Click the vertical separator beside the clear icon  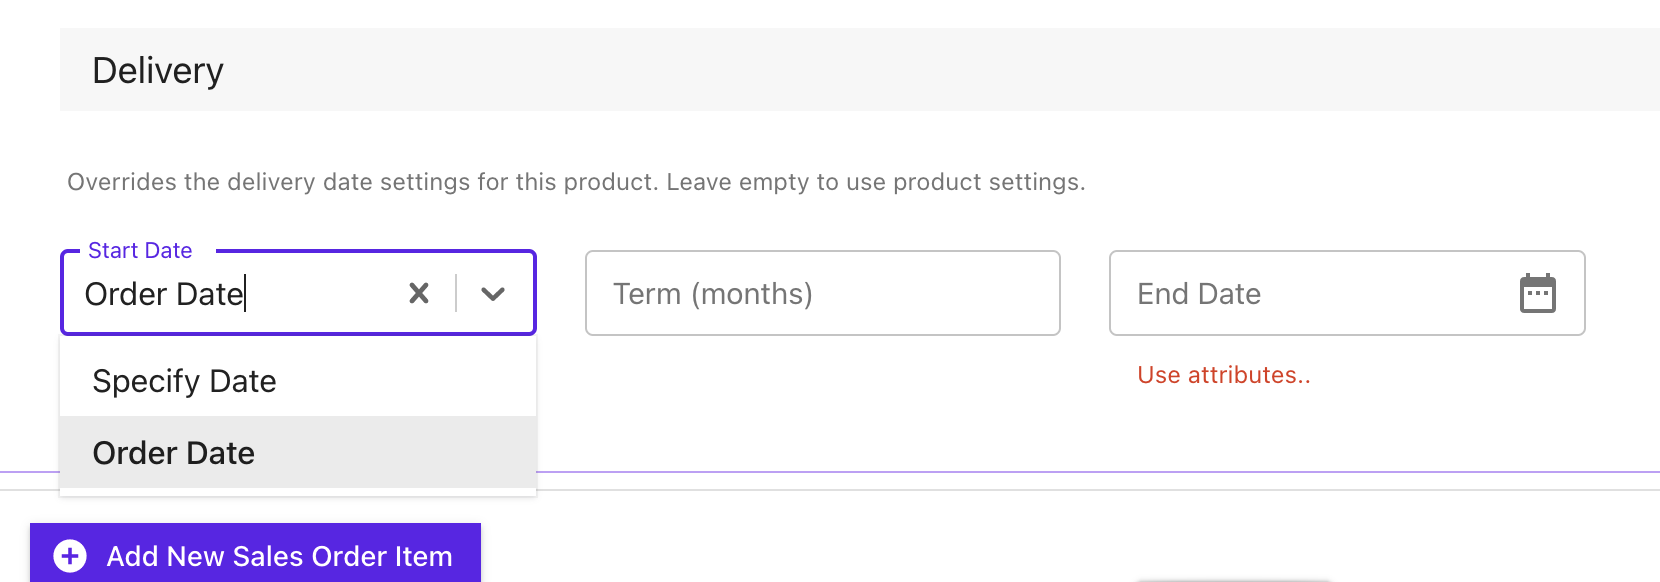click(456, 293)
